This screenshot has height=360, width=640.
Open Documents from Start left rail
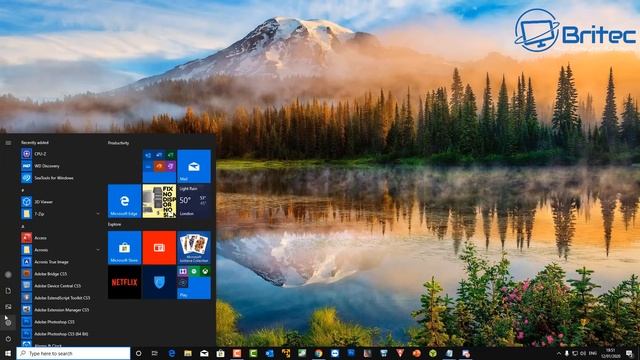click(8, 291)
